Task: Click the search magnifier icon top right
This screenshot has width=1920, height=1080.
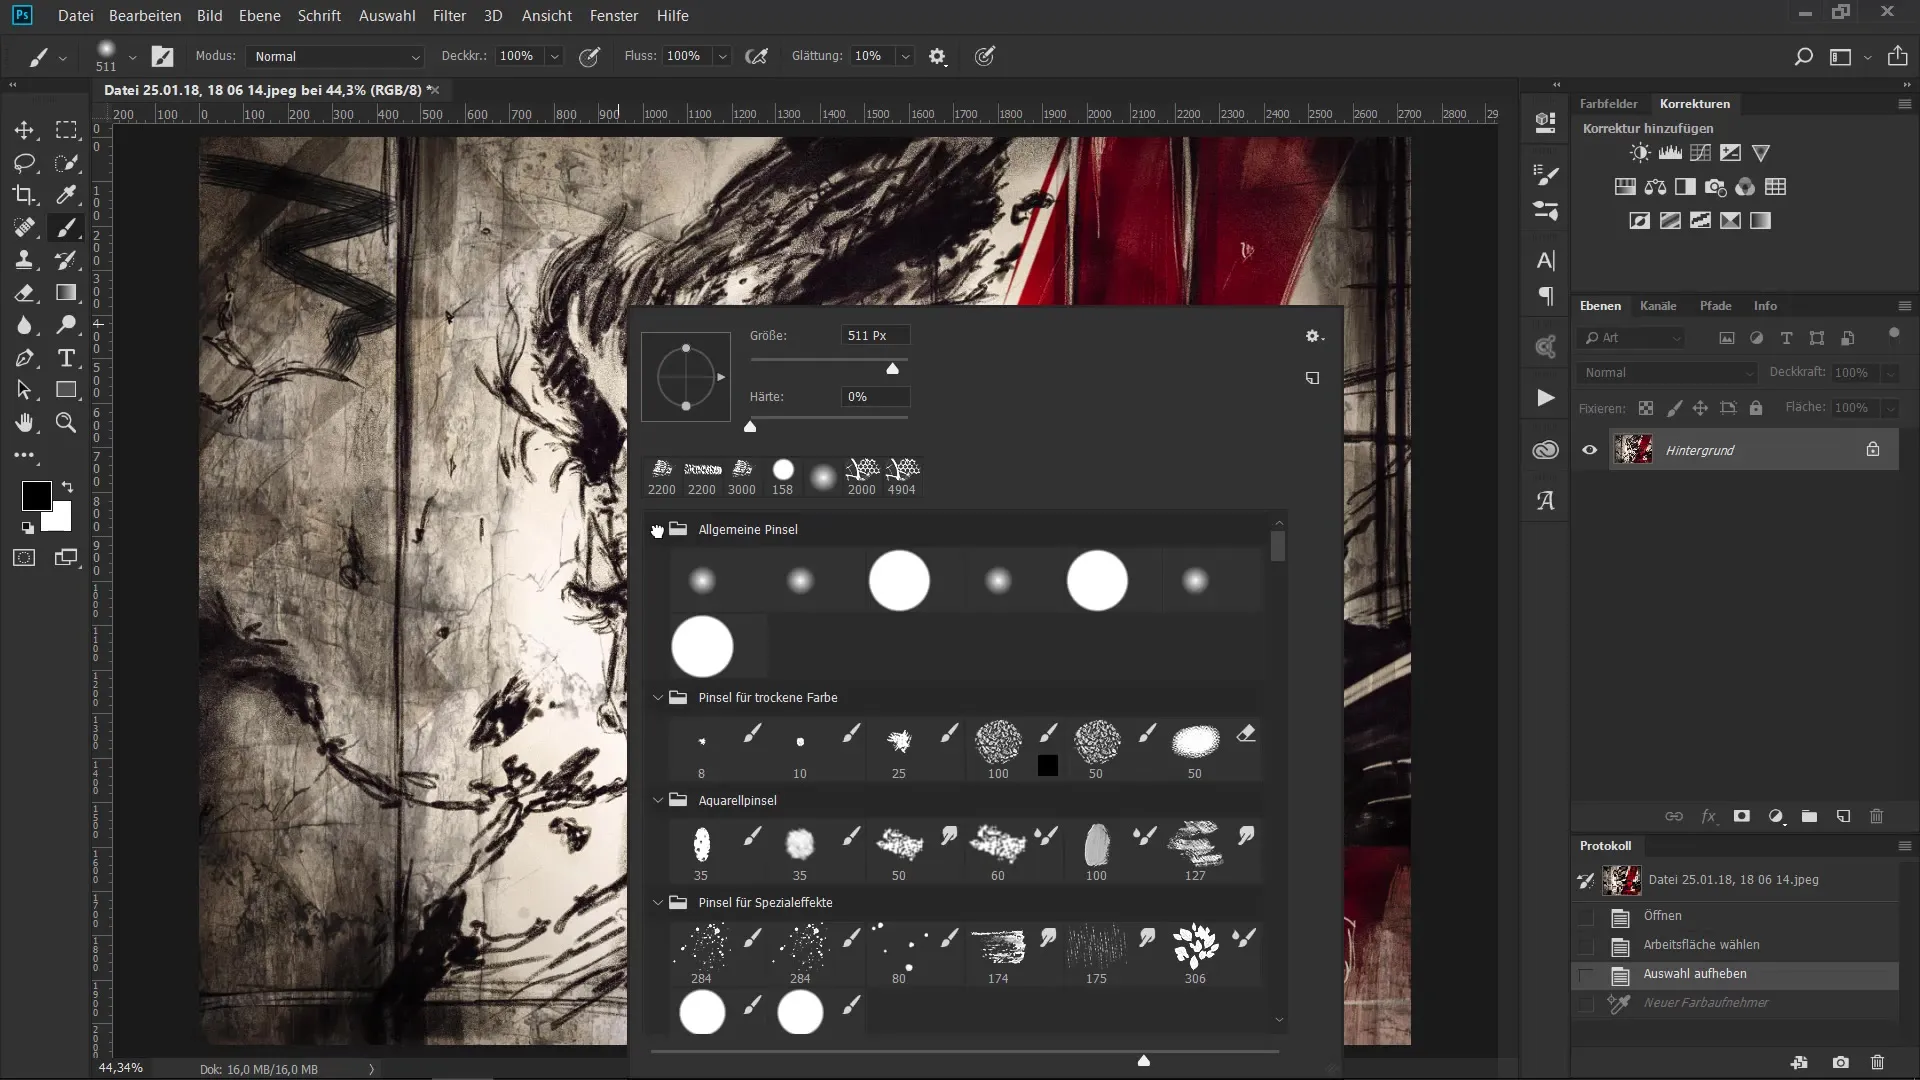Action: pos(1803,57)
